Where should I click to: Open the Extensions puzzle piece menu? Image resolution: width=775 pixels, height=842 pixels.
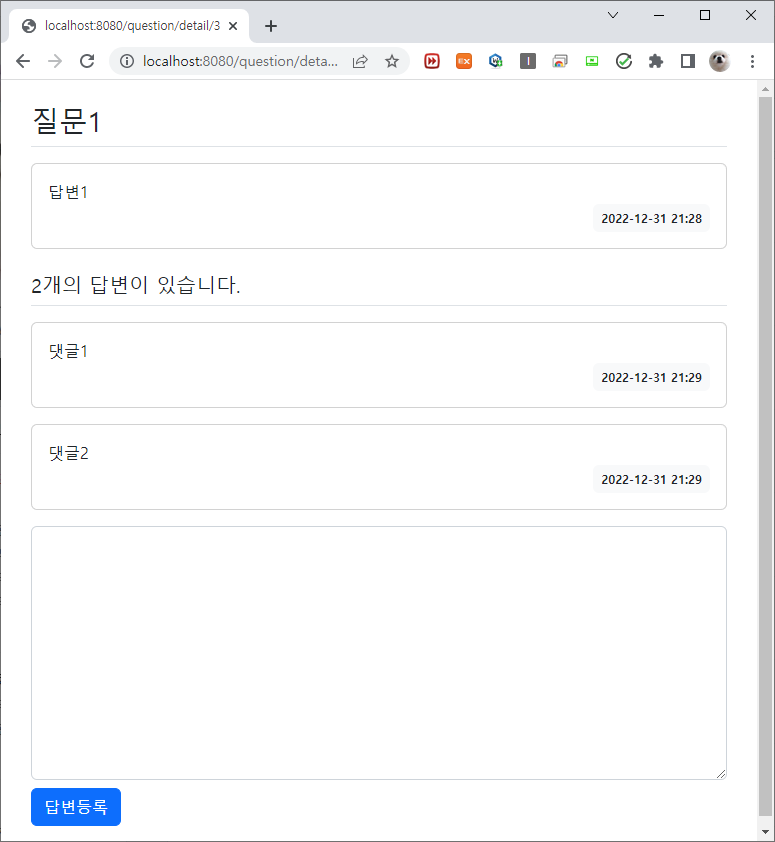[x=656, y=61]
